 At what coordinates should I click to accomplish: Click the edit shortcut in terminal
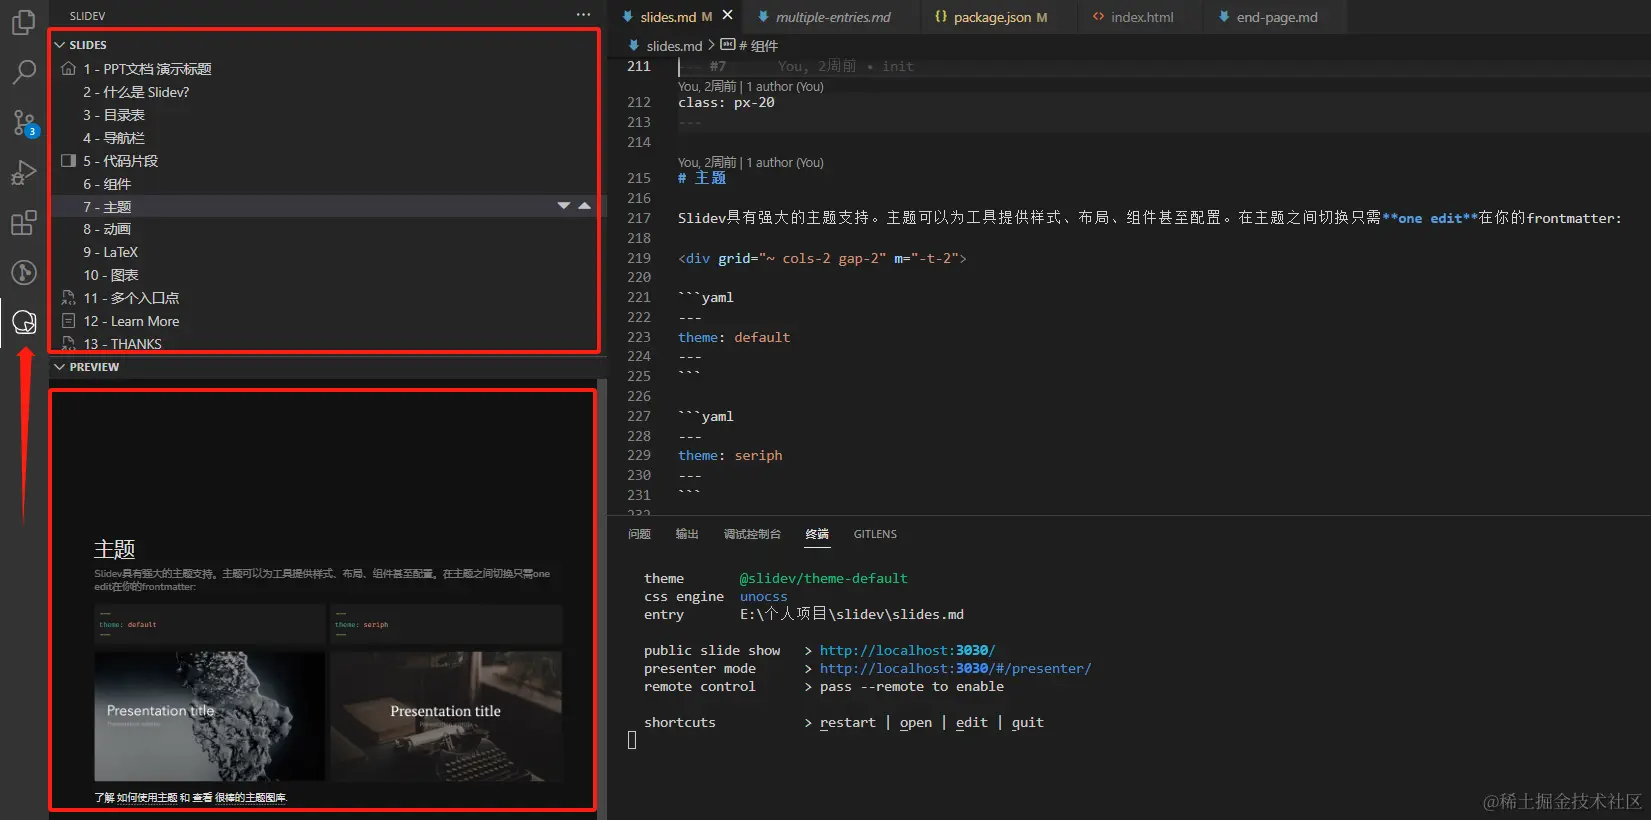pyautogui.click(x=972, y=723)
